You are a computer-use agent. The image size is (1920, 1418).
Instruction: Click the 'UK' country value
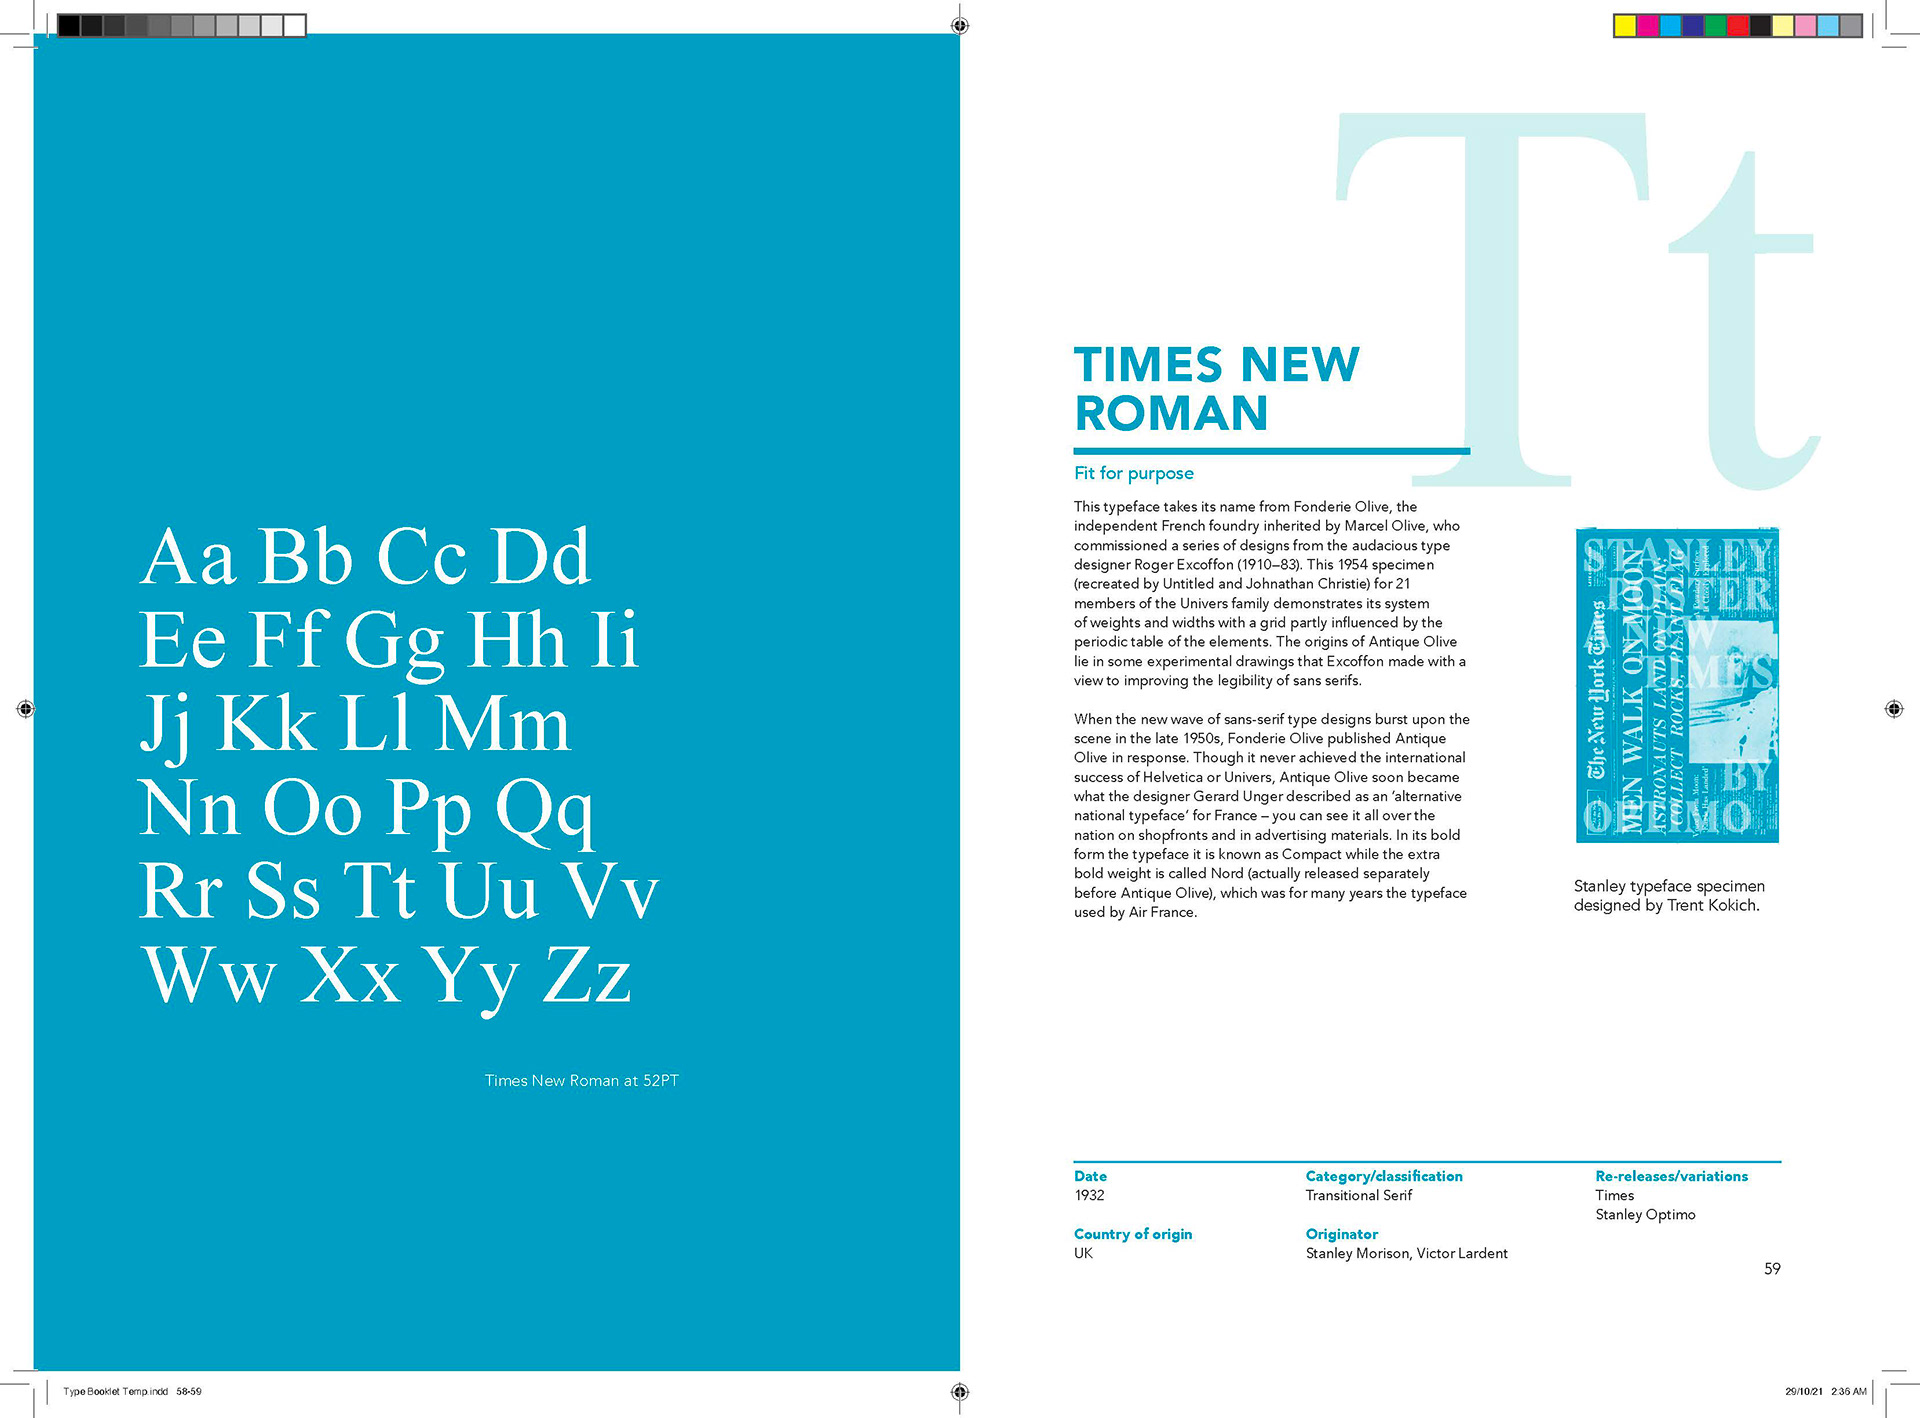click(x=1083, y=1253)
